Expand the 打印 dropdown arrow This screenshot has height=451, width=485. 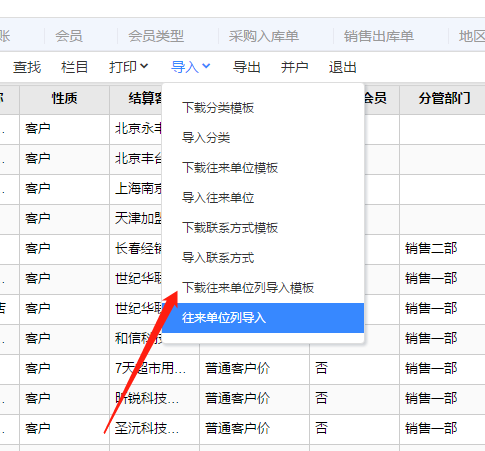point(144,66)
